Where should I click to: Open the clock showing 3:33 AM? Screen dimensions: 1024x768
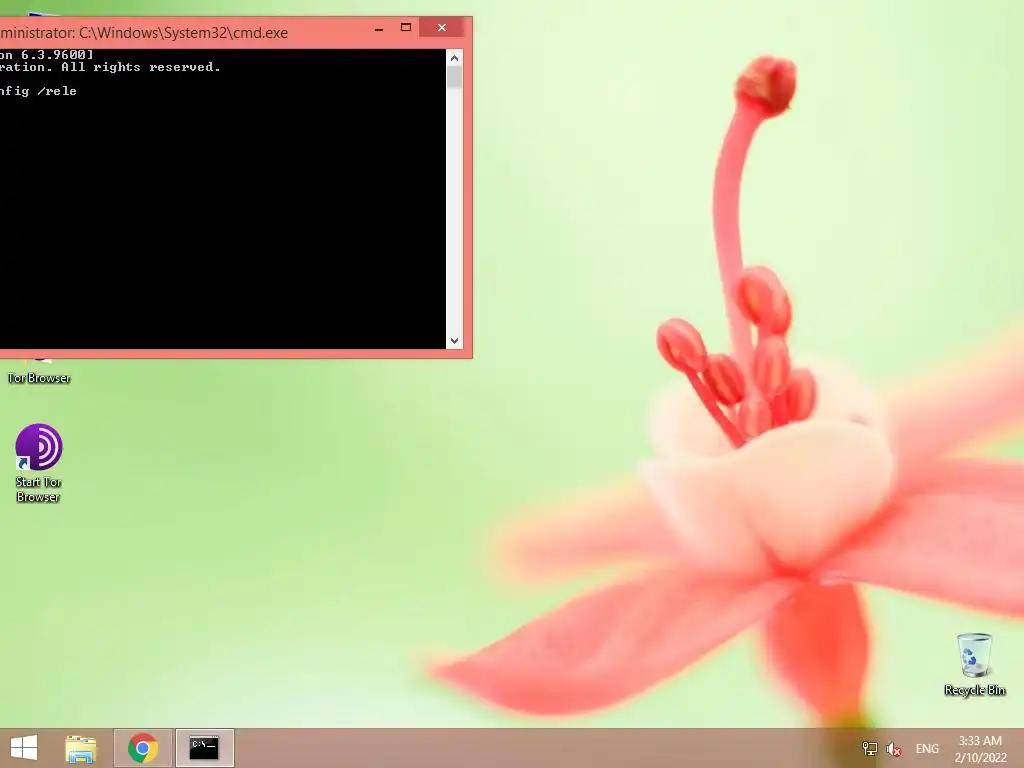point(980,749)
